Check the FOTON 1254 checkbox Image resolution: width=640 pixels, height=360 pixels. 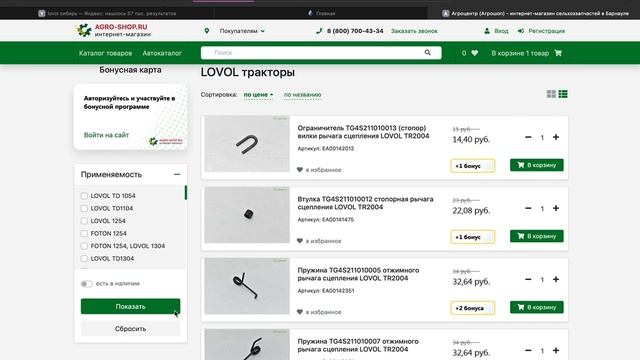(84, 233)
